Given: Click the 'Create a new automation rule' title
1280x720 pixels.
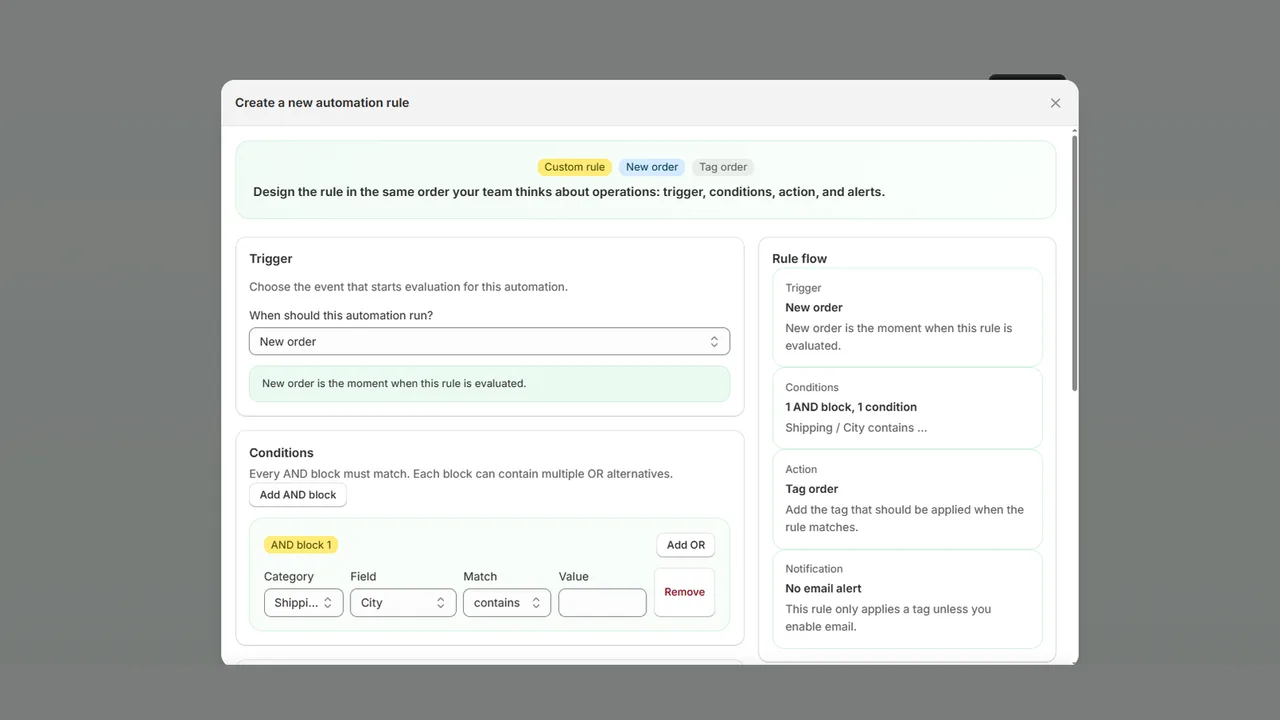Looking at the screenshot, I should [x=322, y=103].
